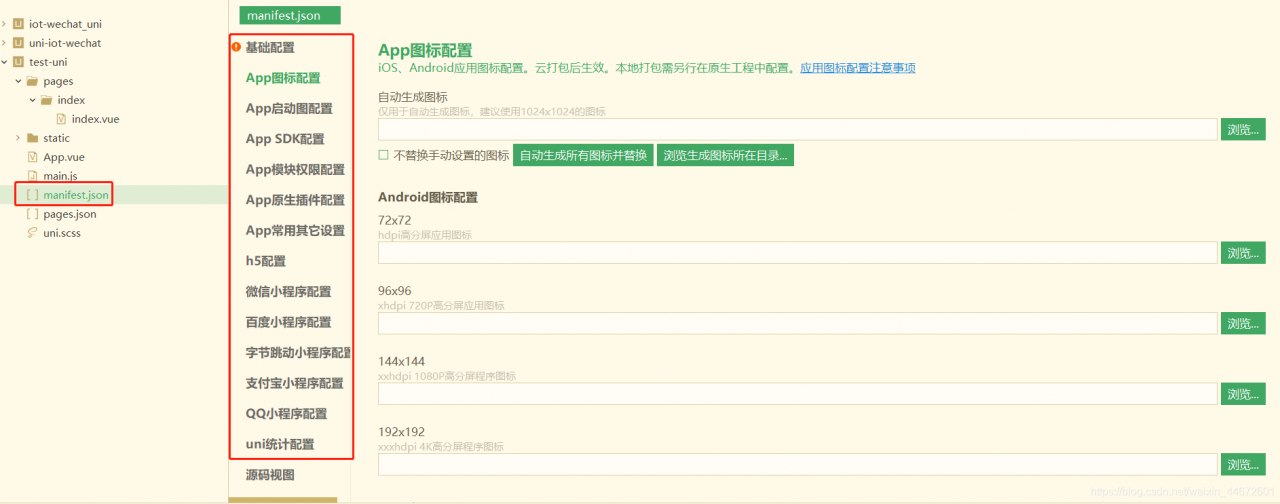Collapse the index folder arrow

32,100
